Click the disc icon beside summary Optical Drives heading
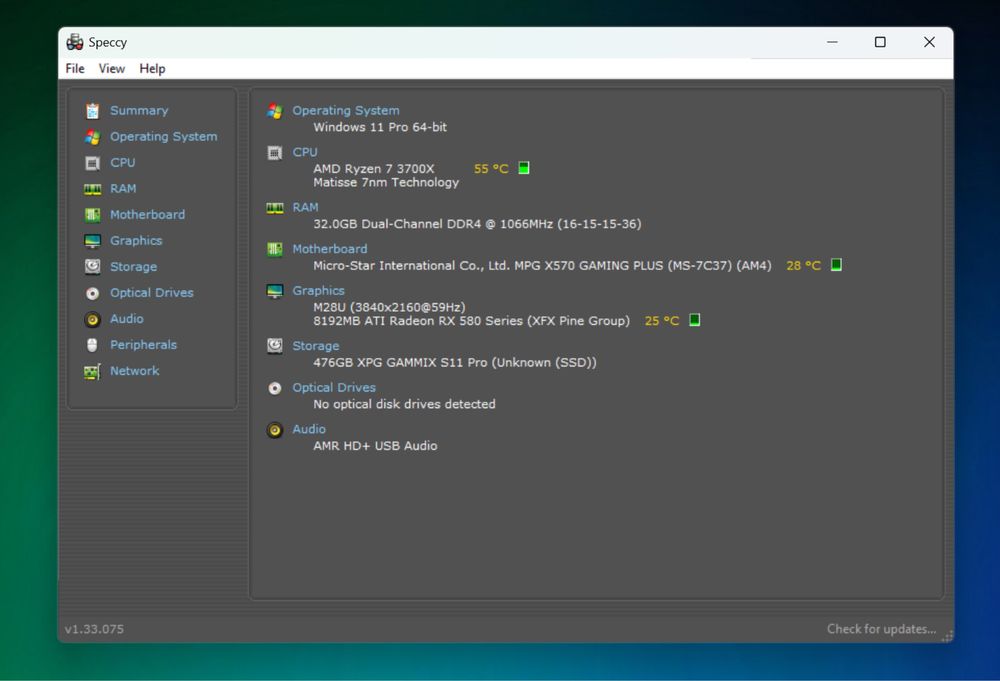Image resolution: width=1000 pixels, height=681 pixels. [275, 388]
